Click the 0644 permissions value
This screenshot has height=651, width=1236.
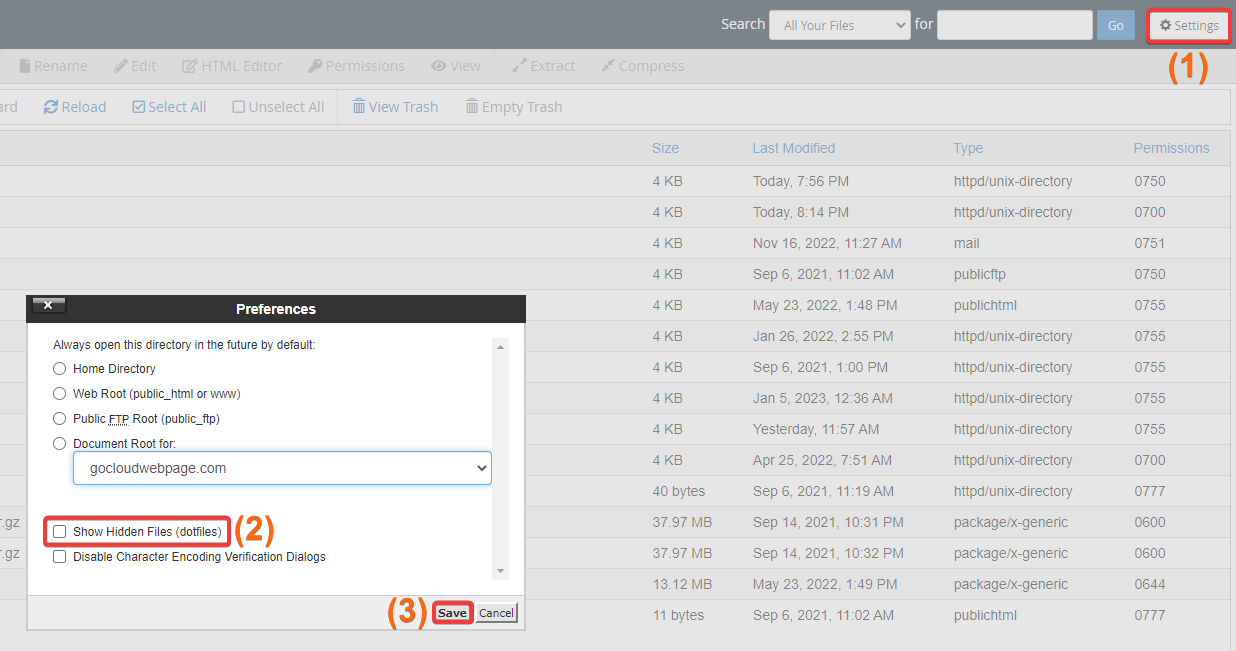1150,584
